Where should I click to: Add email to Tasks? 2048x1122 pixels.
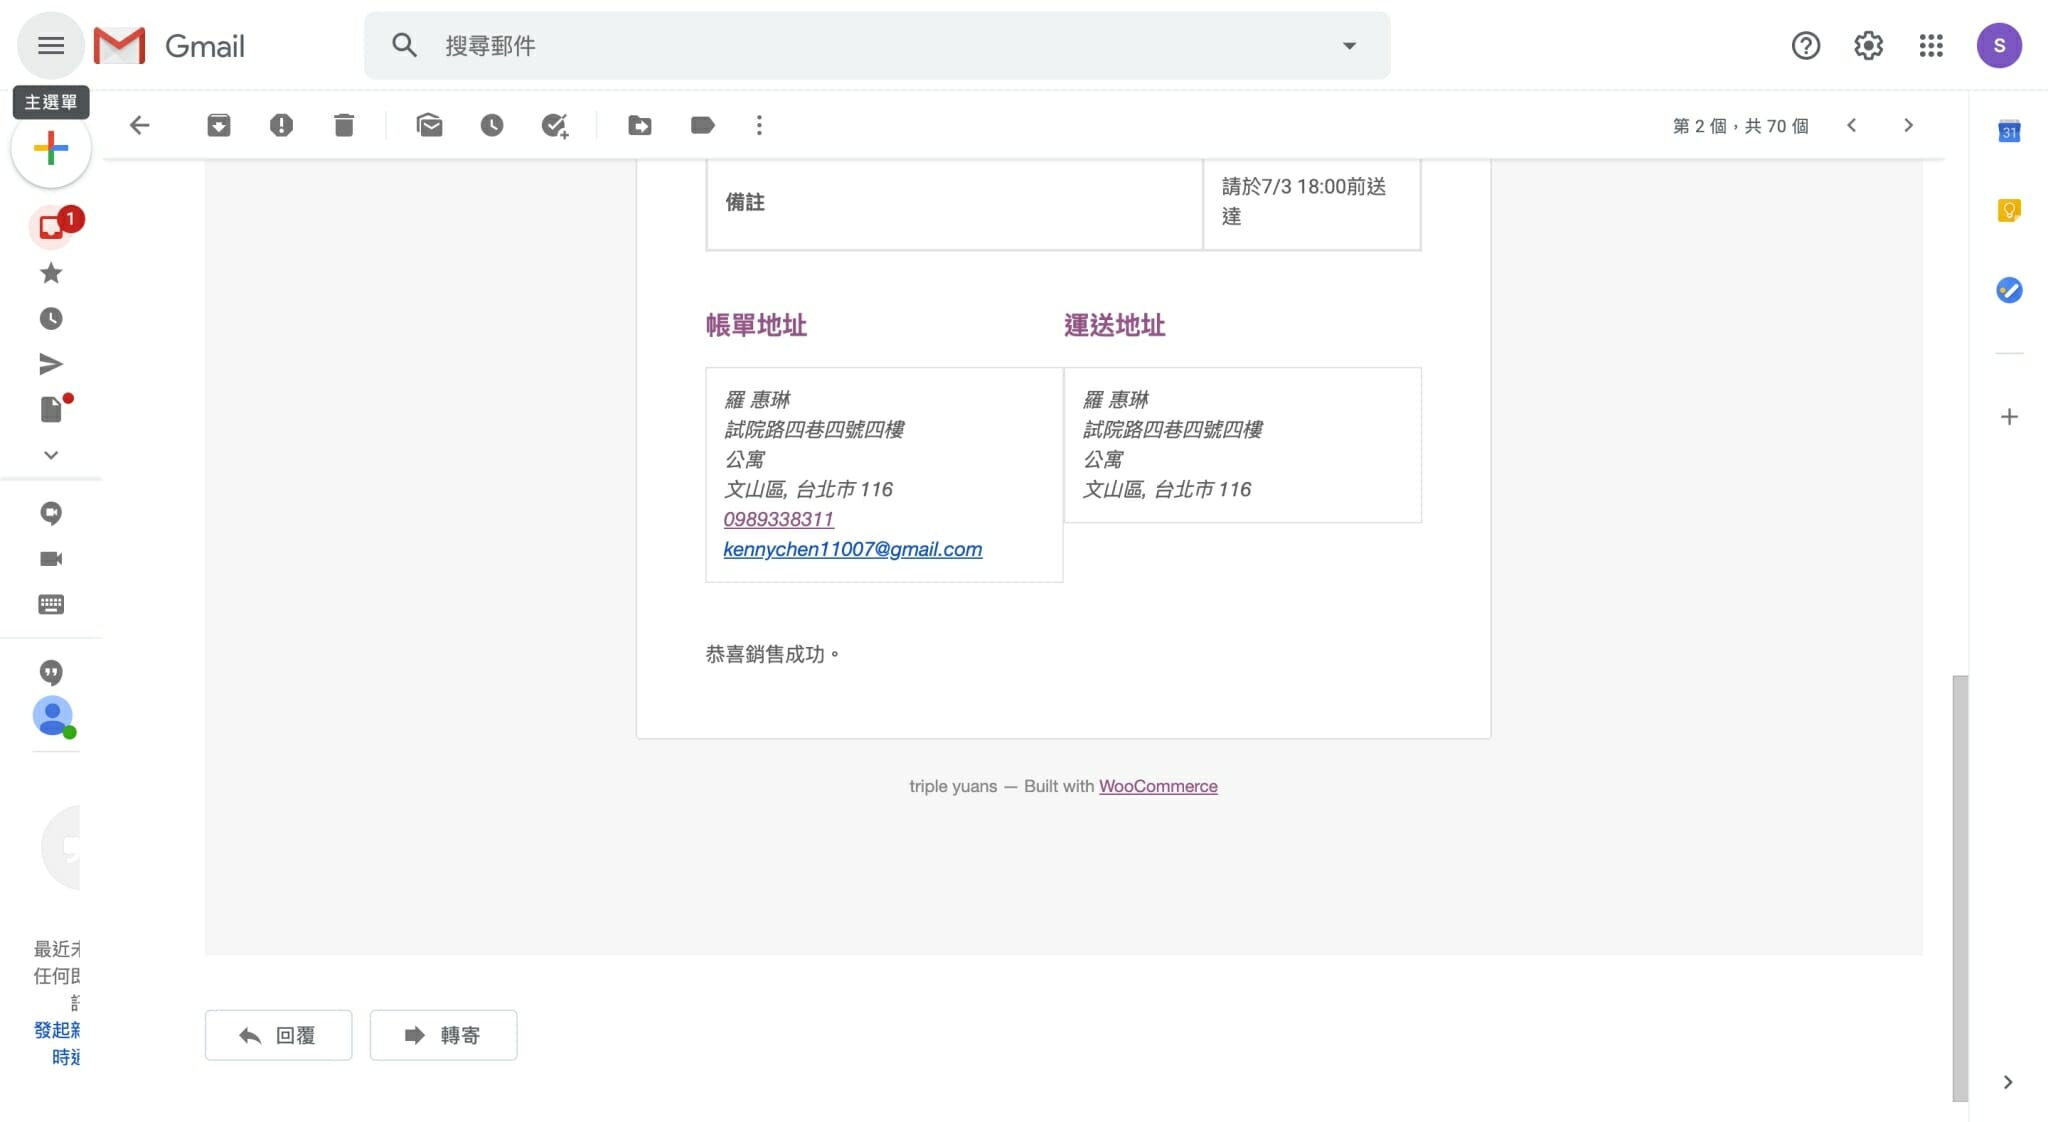554,125
